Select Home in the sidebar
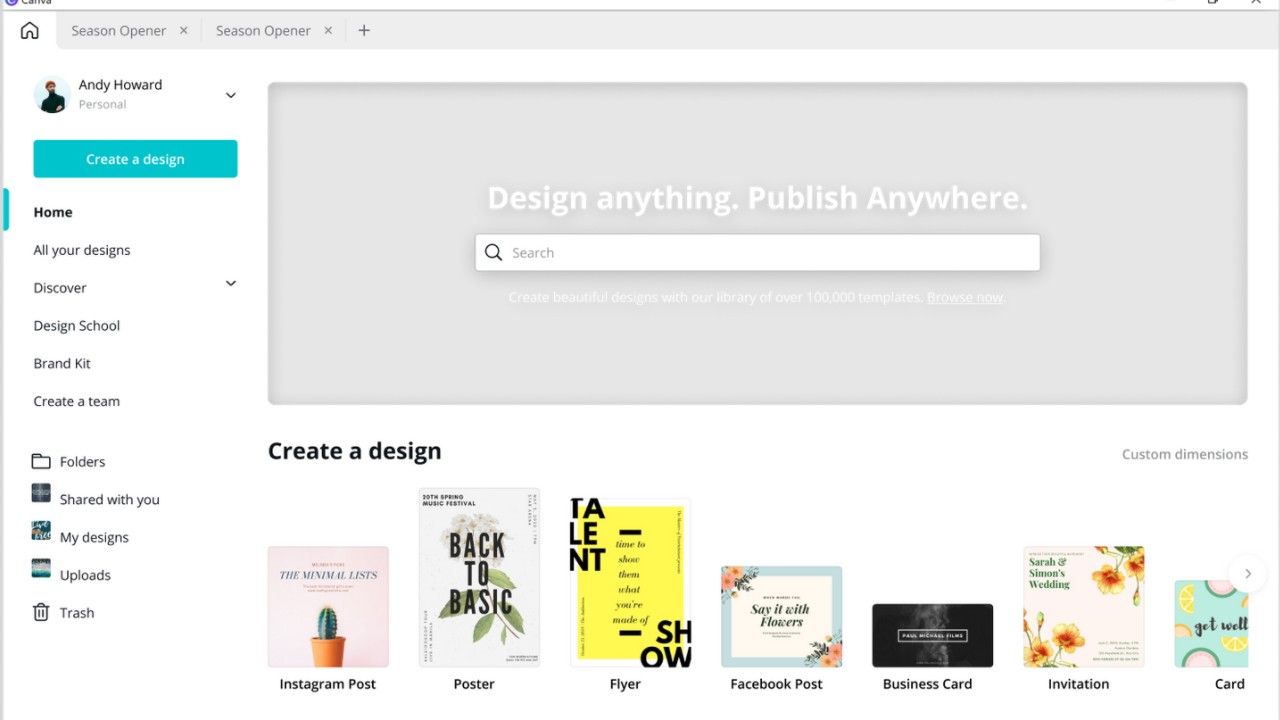Image resolution: width=1280 pixels, height=720 pixels. point(53,212)
